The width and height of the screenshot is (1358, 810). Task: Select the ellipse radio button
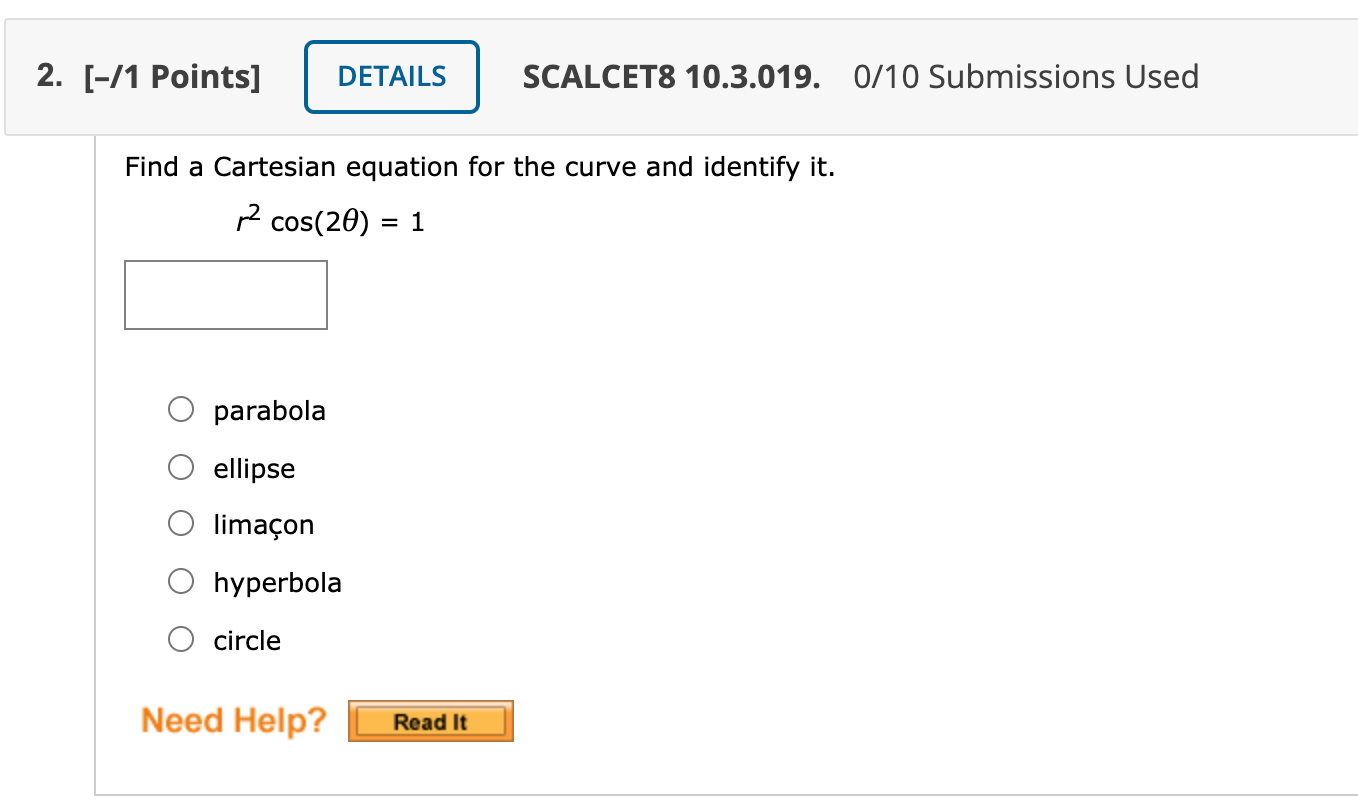coord(181,466)
